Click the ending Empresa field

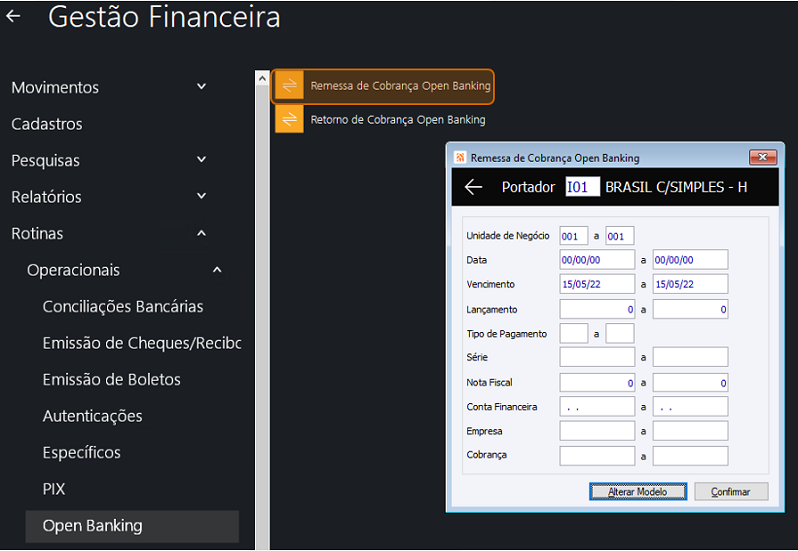coord(690,431)
